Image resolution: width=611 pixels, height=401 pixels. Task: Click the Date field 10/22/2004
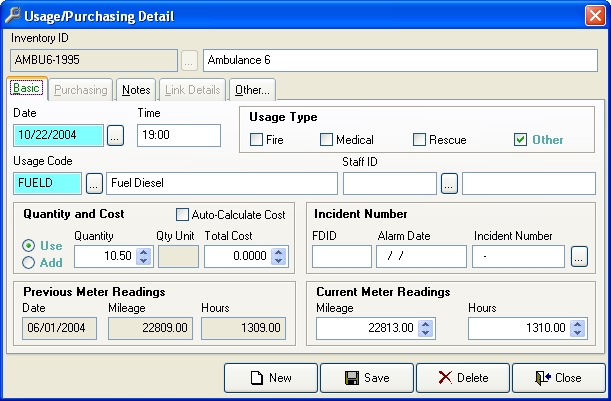58,136
